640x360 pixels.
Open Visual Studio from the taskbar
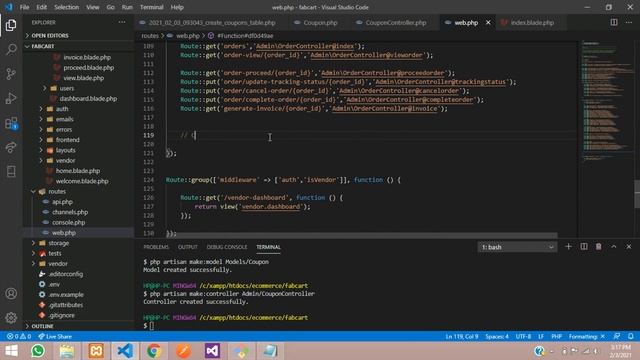(212, 351)
